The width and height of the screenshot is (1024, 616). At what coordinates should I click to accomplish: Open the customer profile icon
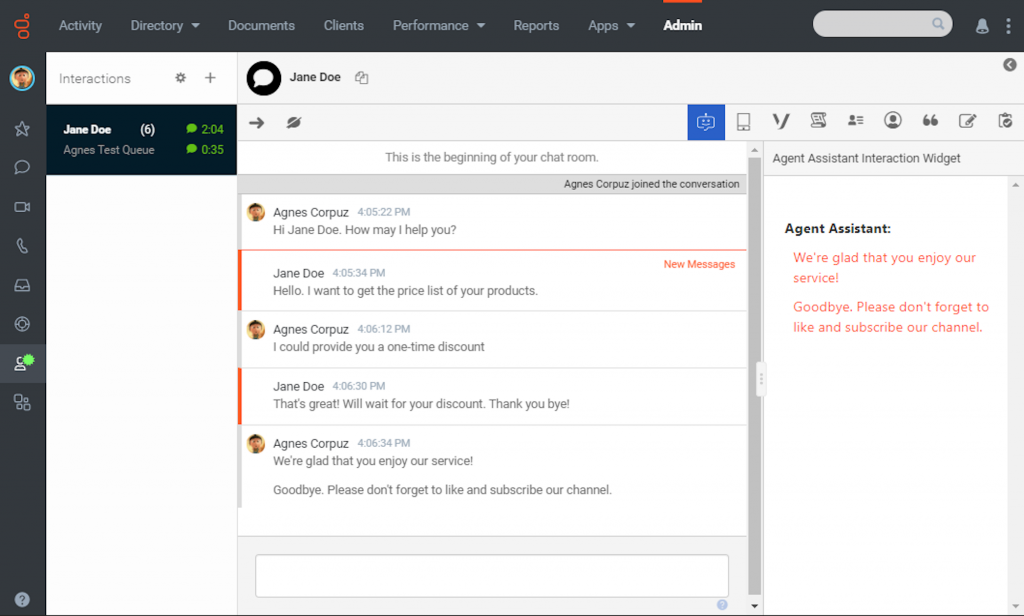click(x=893, y=120)
